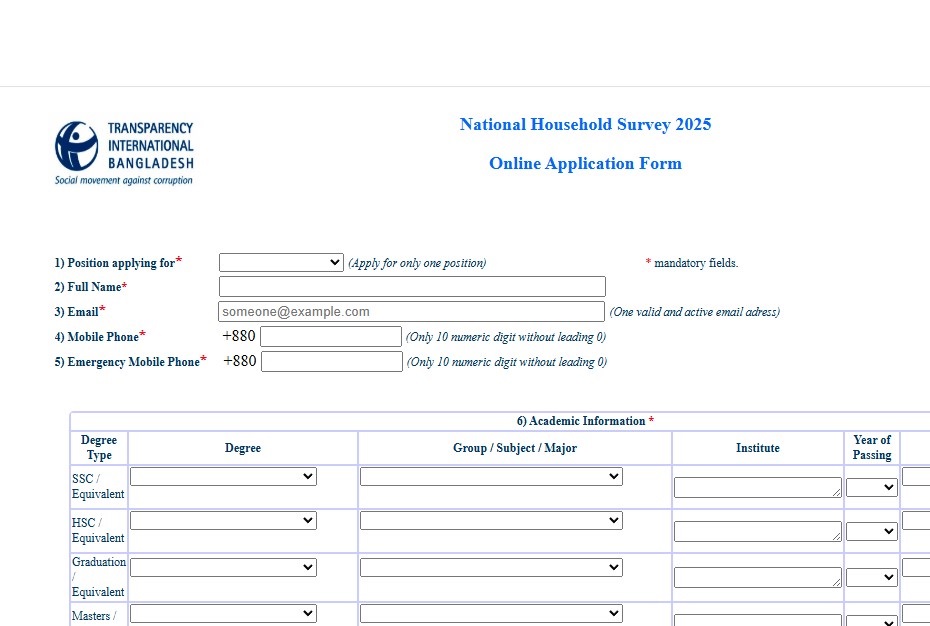Click the Full Name text field
This screenshot has width=930, height=626.
[x=412, y=287]
